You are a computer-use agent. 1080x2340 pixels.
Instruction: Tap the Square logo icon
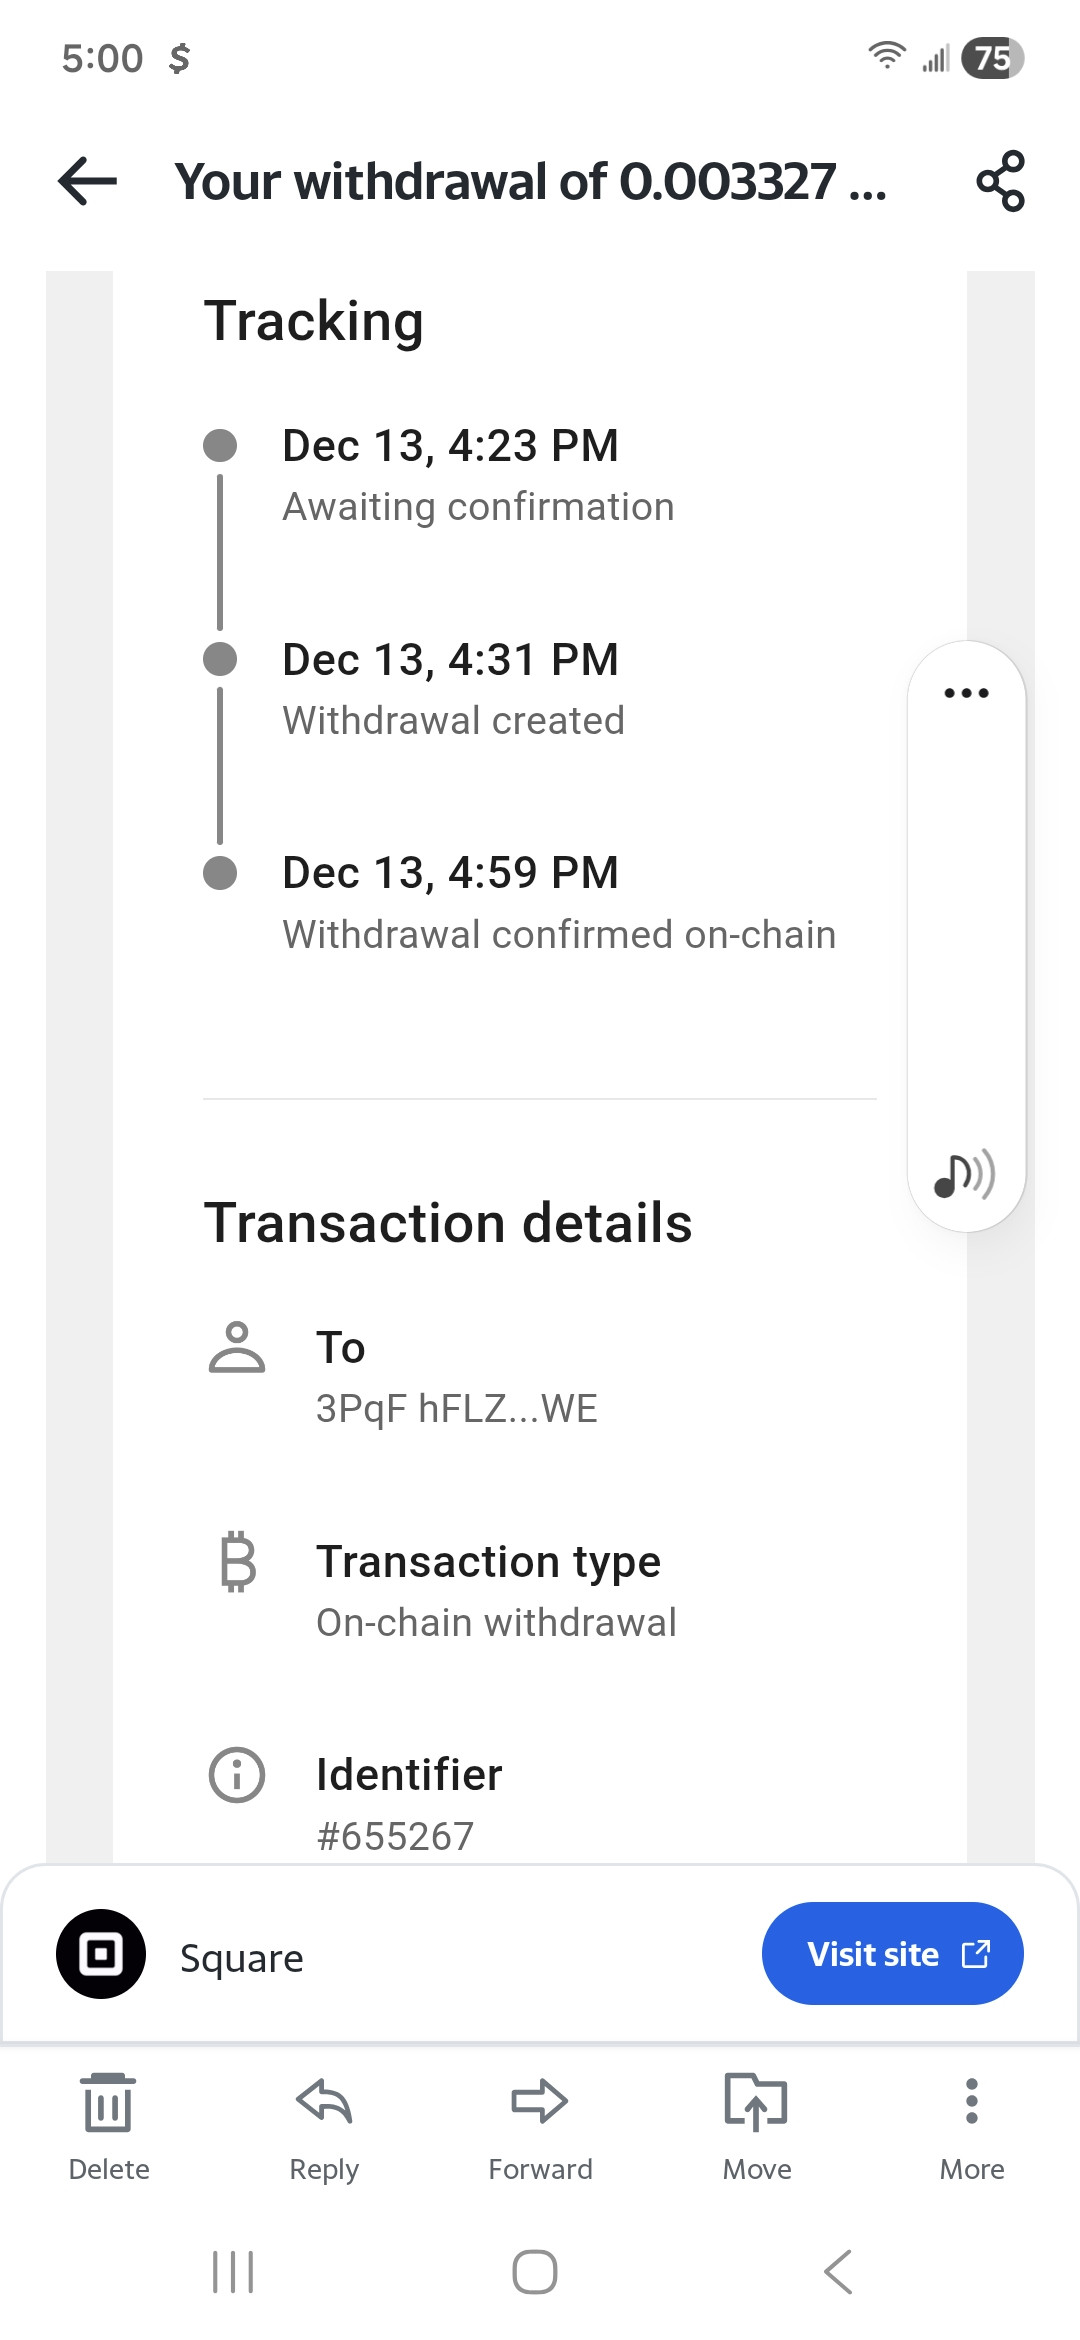click(101, 1954)
